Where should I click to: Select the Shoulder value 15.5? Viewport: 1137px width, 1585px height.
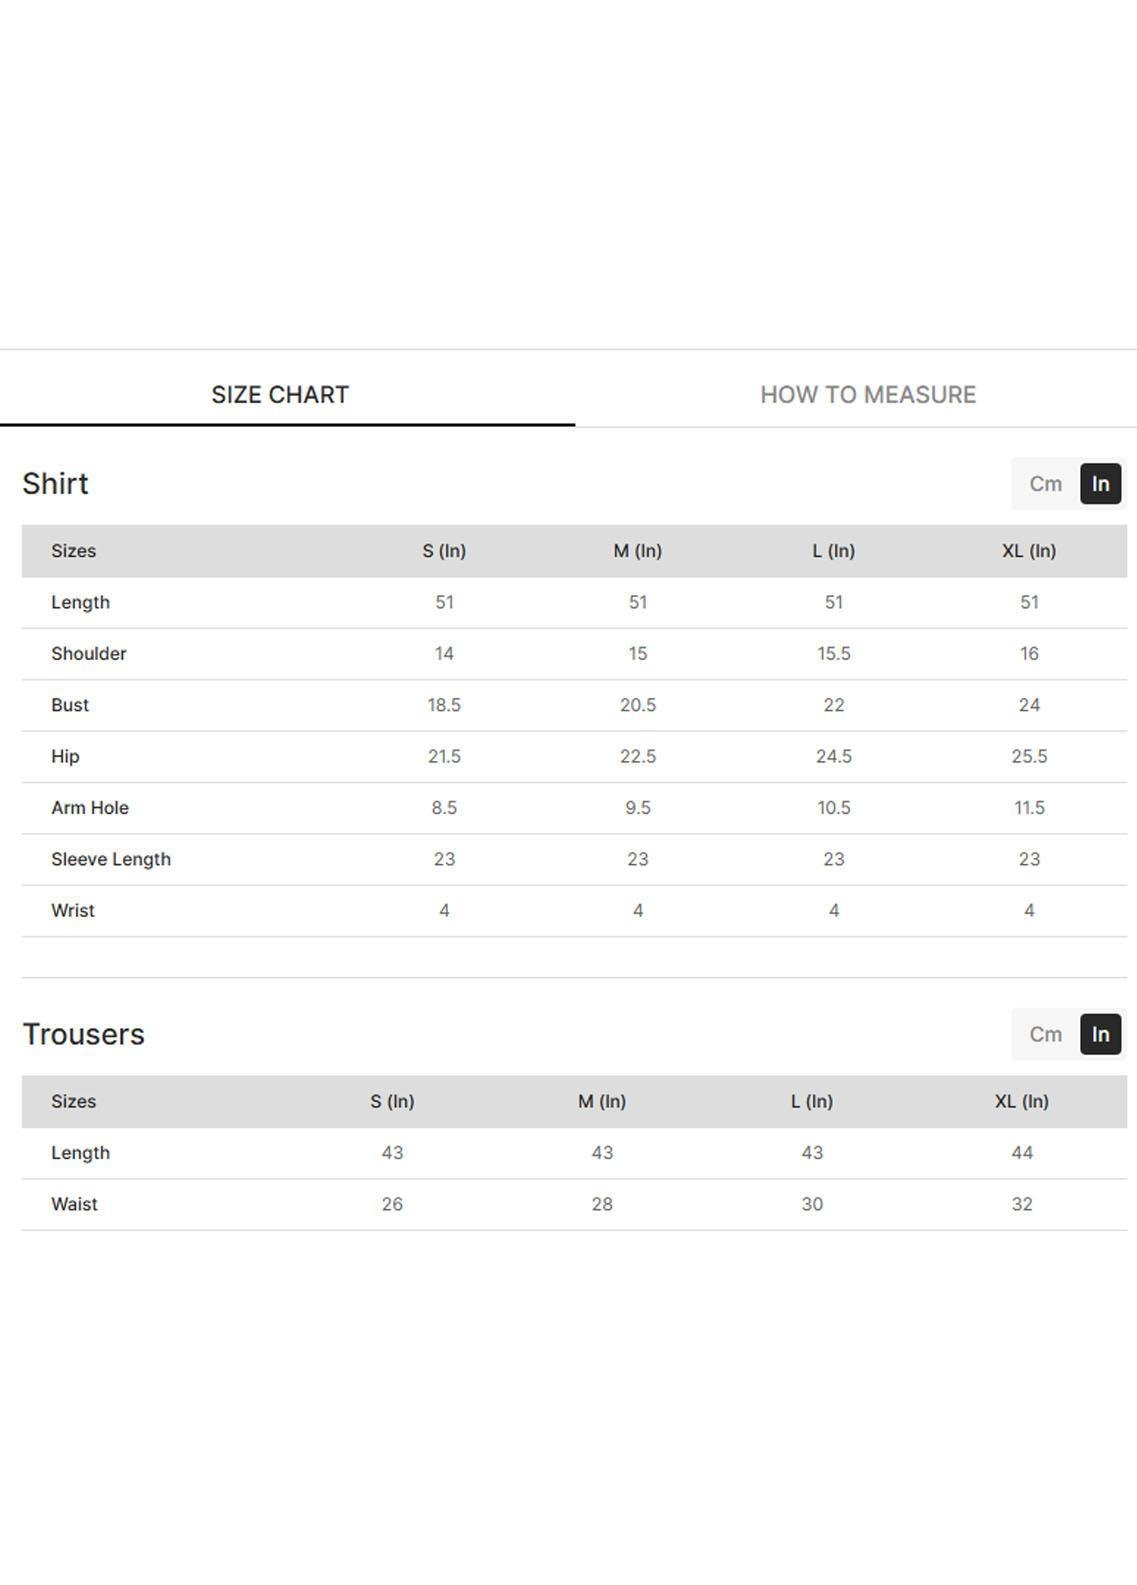click(x=834, y=654)
